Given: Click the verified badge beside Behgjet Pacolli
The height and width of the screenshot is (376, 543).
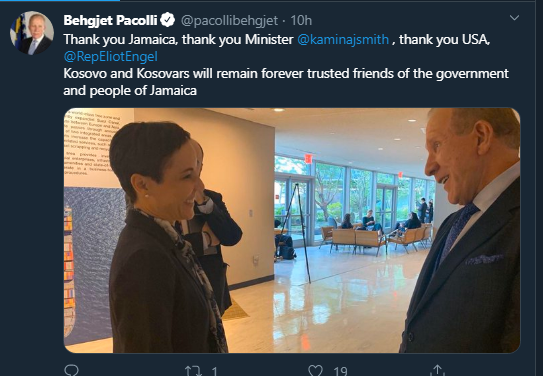Looking at the screenshot, I should coord(168,20).
